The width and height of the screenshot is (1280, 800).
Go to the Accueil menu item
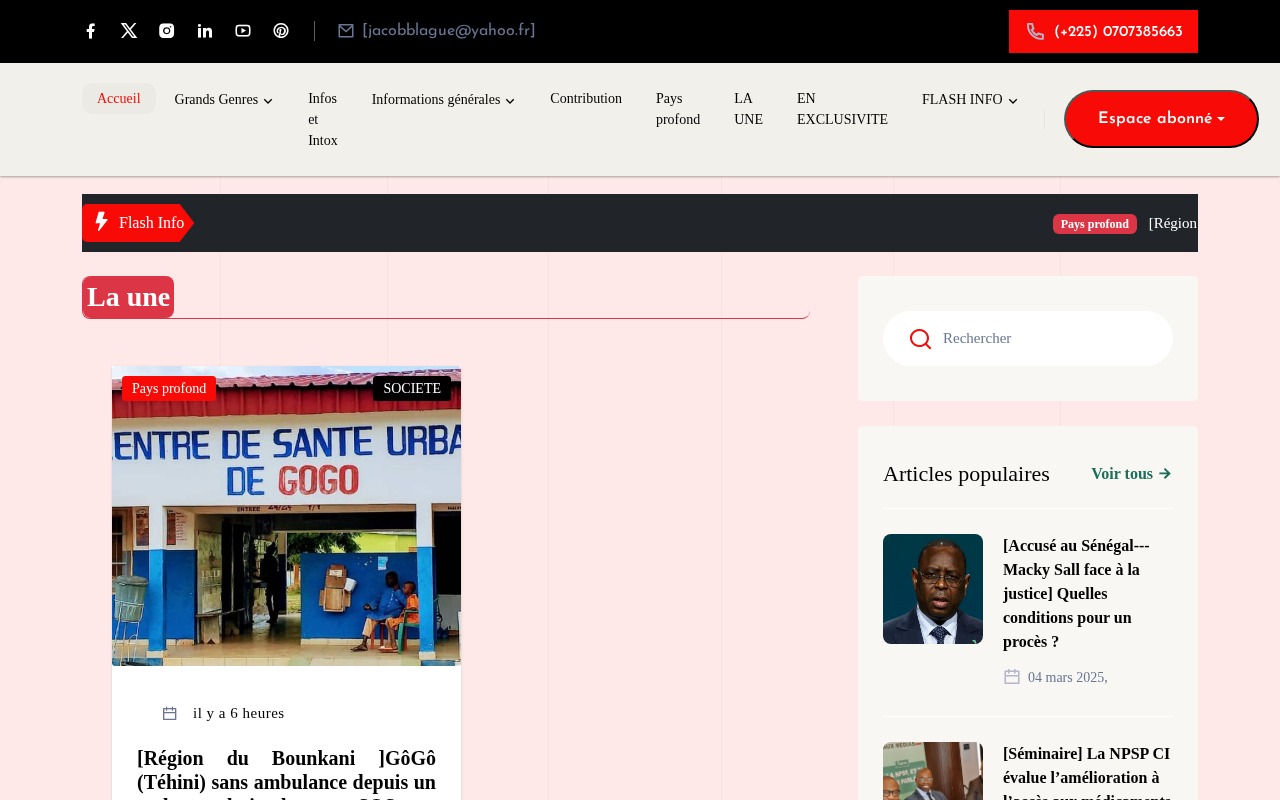coord(119,98)
